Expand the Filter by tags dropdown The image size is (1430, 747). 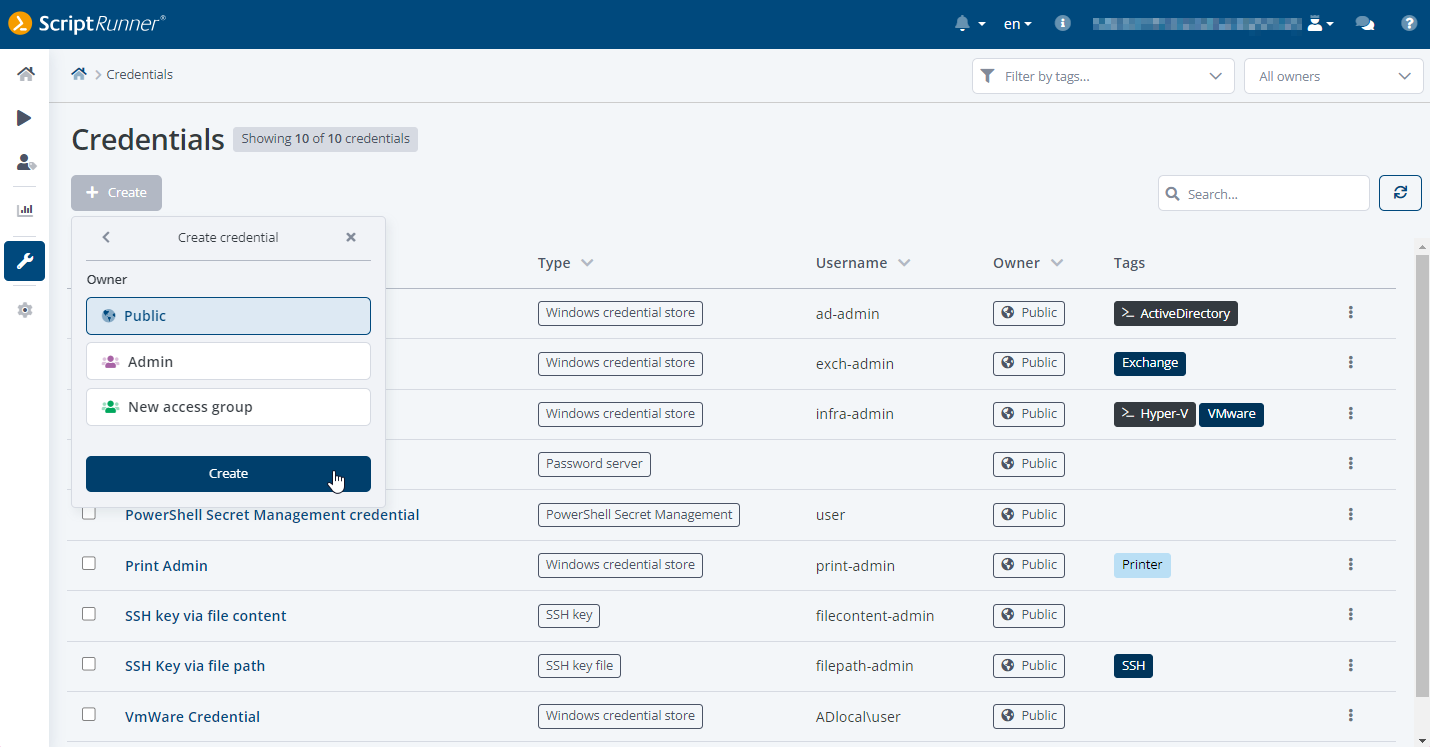[x=1103, y=76]
